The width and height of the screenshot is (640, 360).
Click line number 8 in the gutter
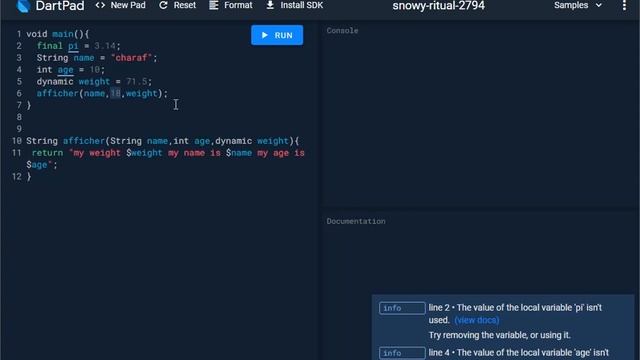point(19,117)
